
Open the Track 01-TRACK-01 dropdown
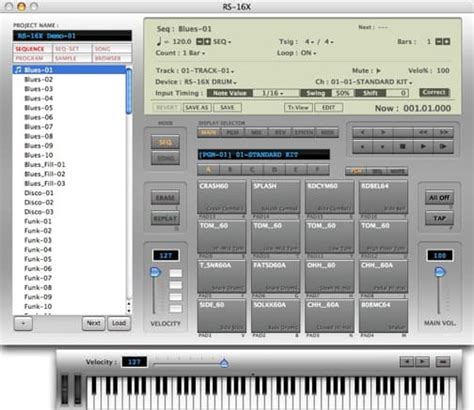[x=207, y=71]
